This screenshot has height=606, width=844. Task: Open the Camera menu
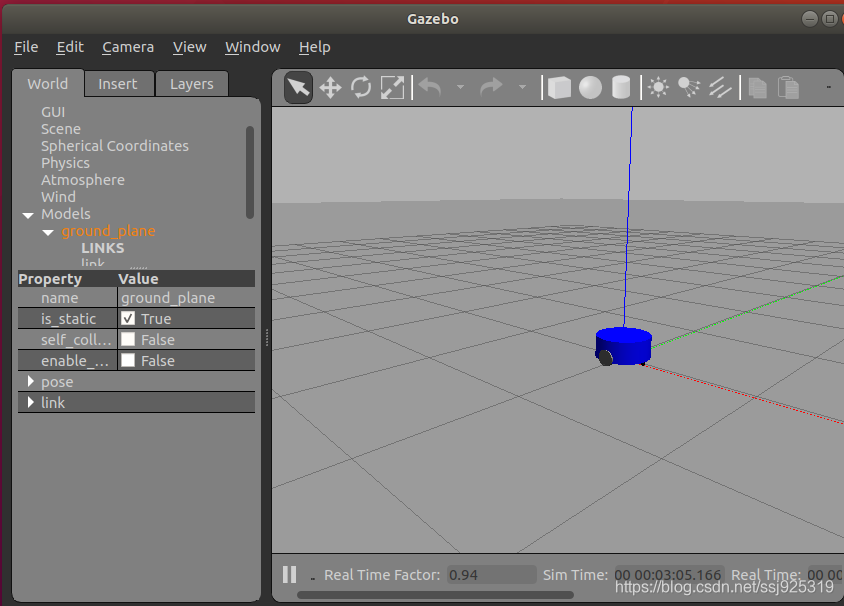pos(128,47)
